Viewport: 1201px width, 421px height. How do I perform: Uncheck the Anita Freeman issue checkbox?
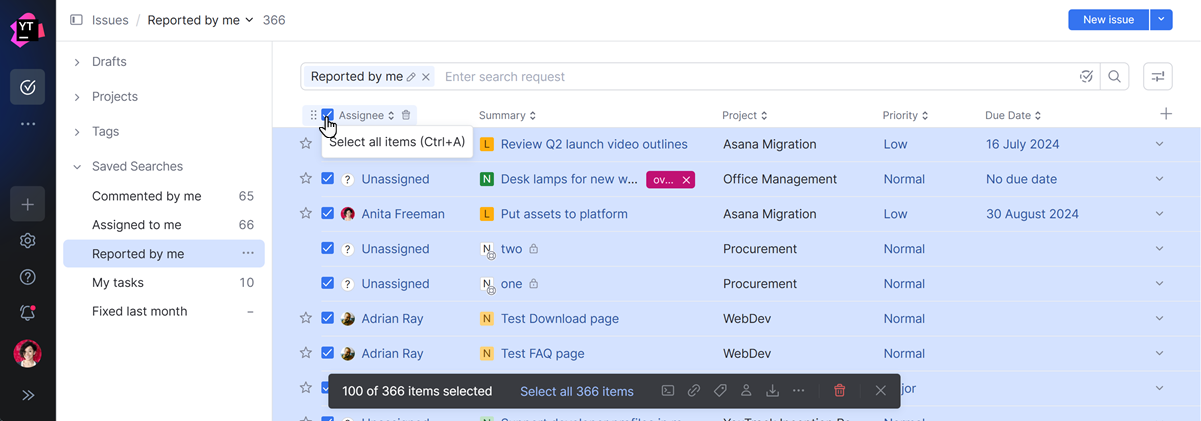(327, 214)
